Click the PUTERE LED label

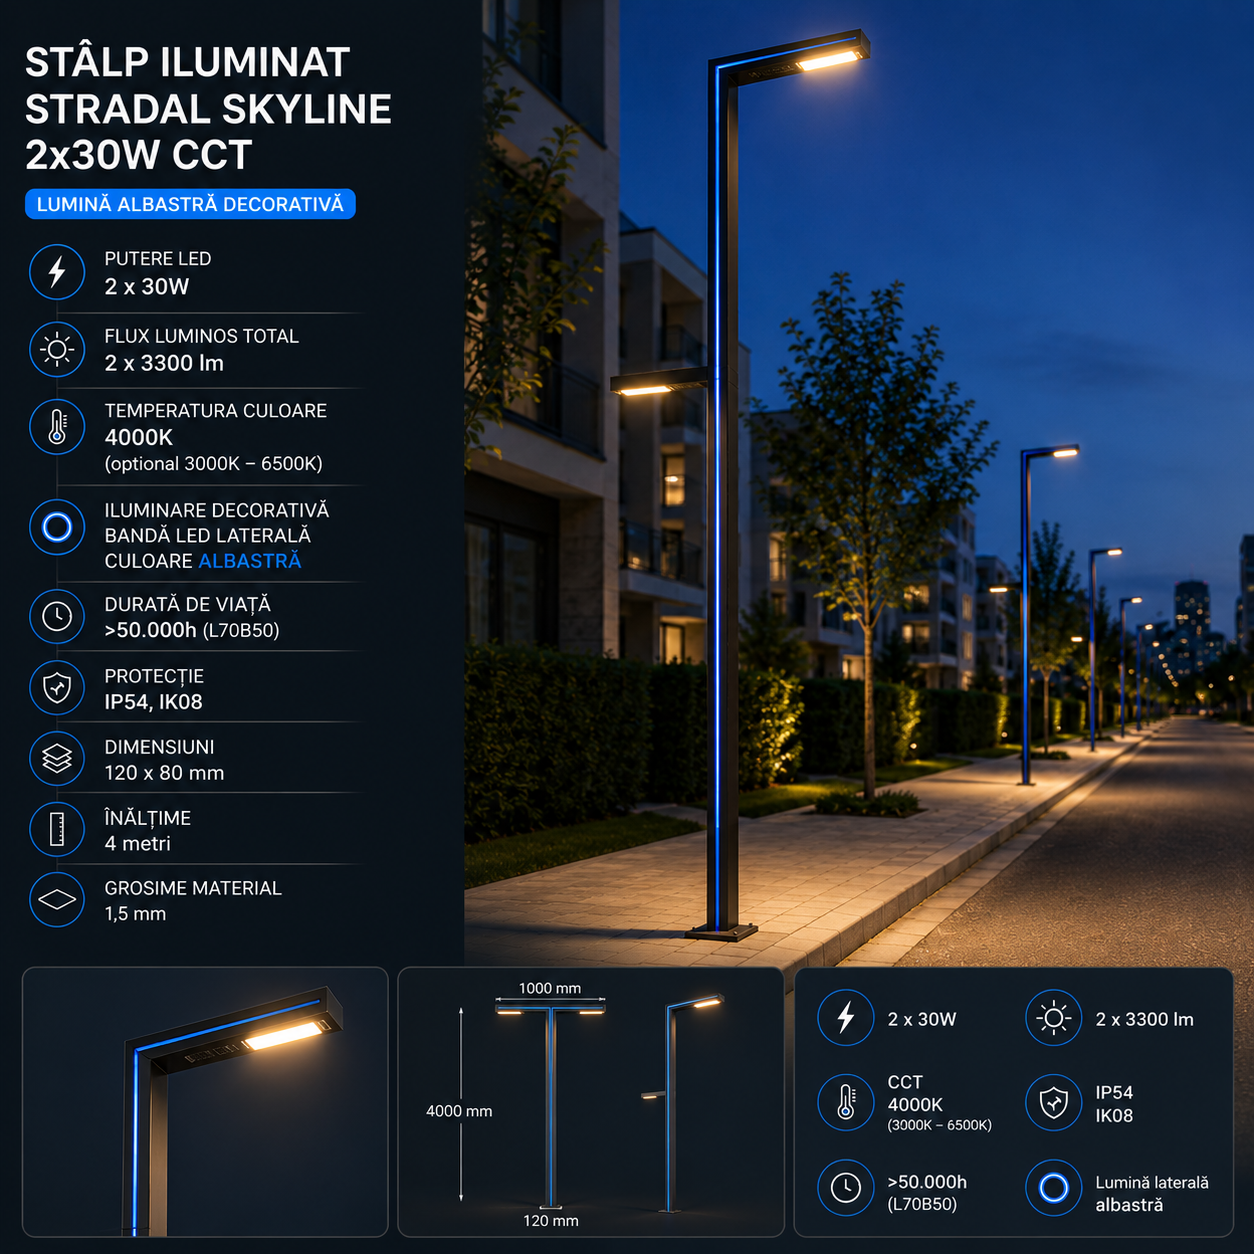click(158, 258)
